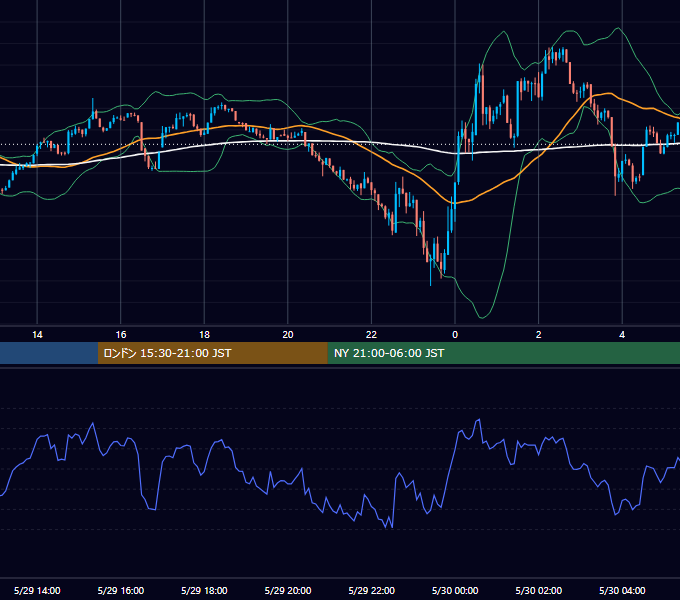Image resolution: width=680 pixels, height=600 pixels.
Task: Click the 22 hour axis label
Action: coord(371,335)
